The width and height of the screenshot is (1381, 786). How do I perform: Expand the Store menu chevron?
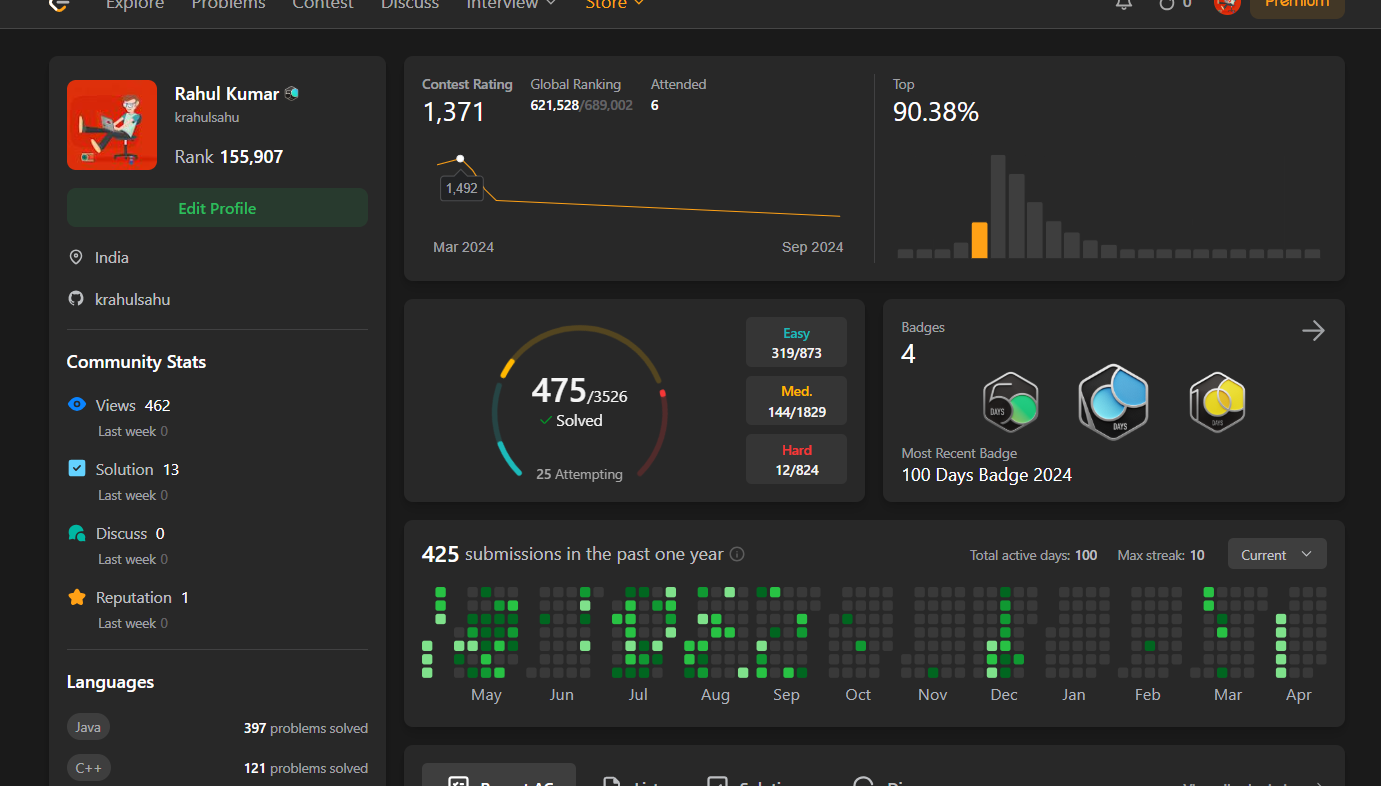tap(639, 4)
